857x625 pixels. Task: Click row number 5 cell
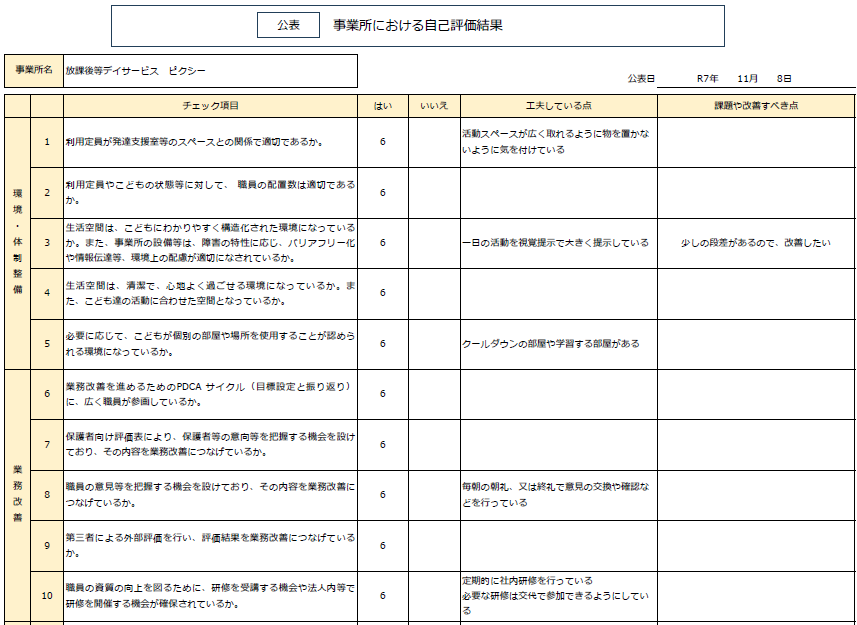tap(47, 344)
